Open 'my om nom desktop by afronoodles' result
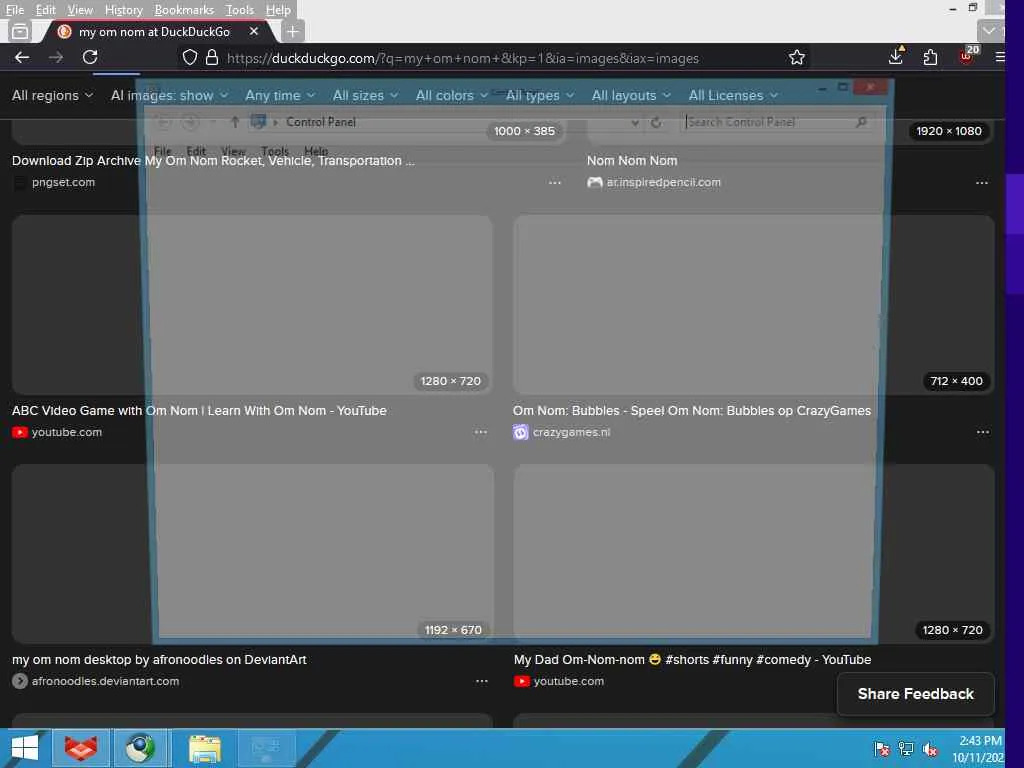 159,660
